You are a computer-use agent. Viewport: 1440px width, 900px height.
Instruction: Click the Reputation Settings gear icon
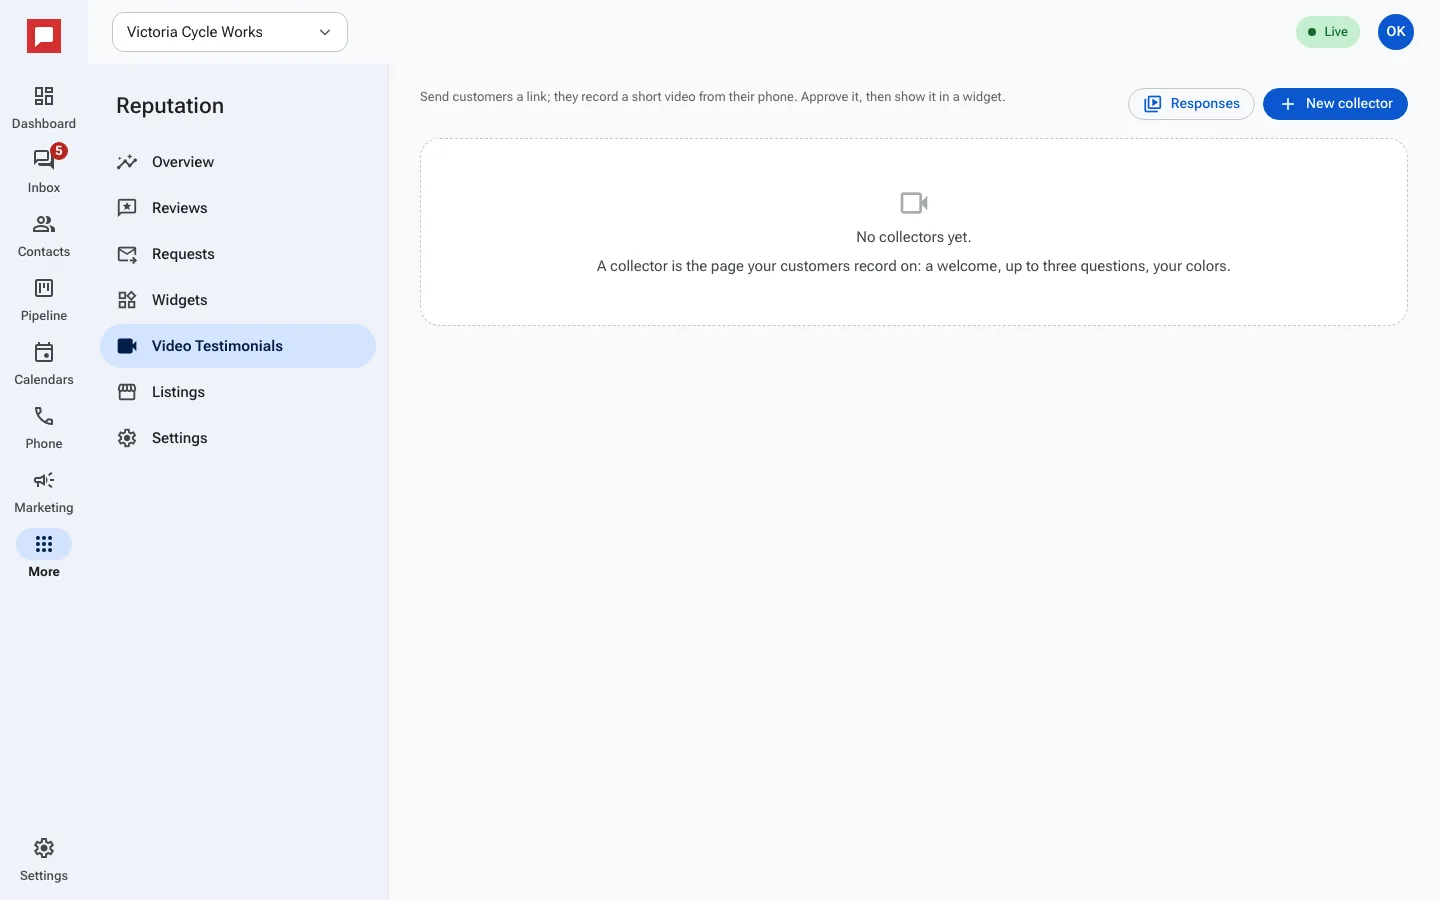[x=127, y=438]
